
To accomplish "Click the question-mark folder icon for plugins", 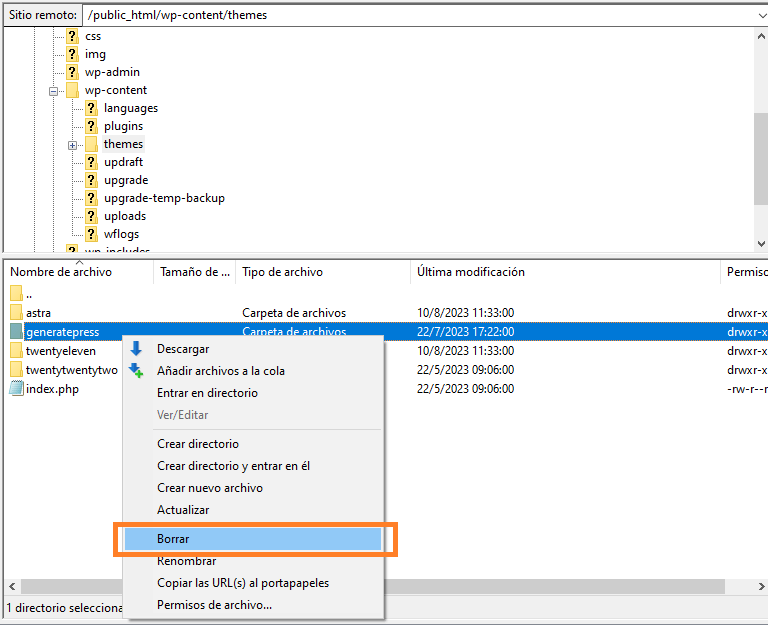I will tap(91, 126).
